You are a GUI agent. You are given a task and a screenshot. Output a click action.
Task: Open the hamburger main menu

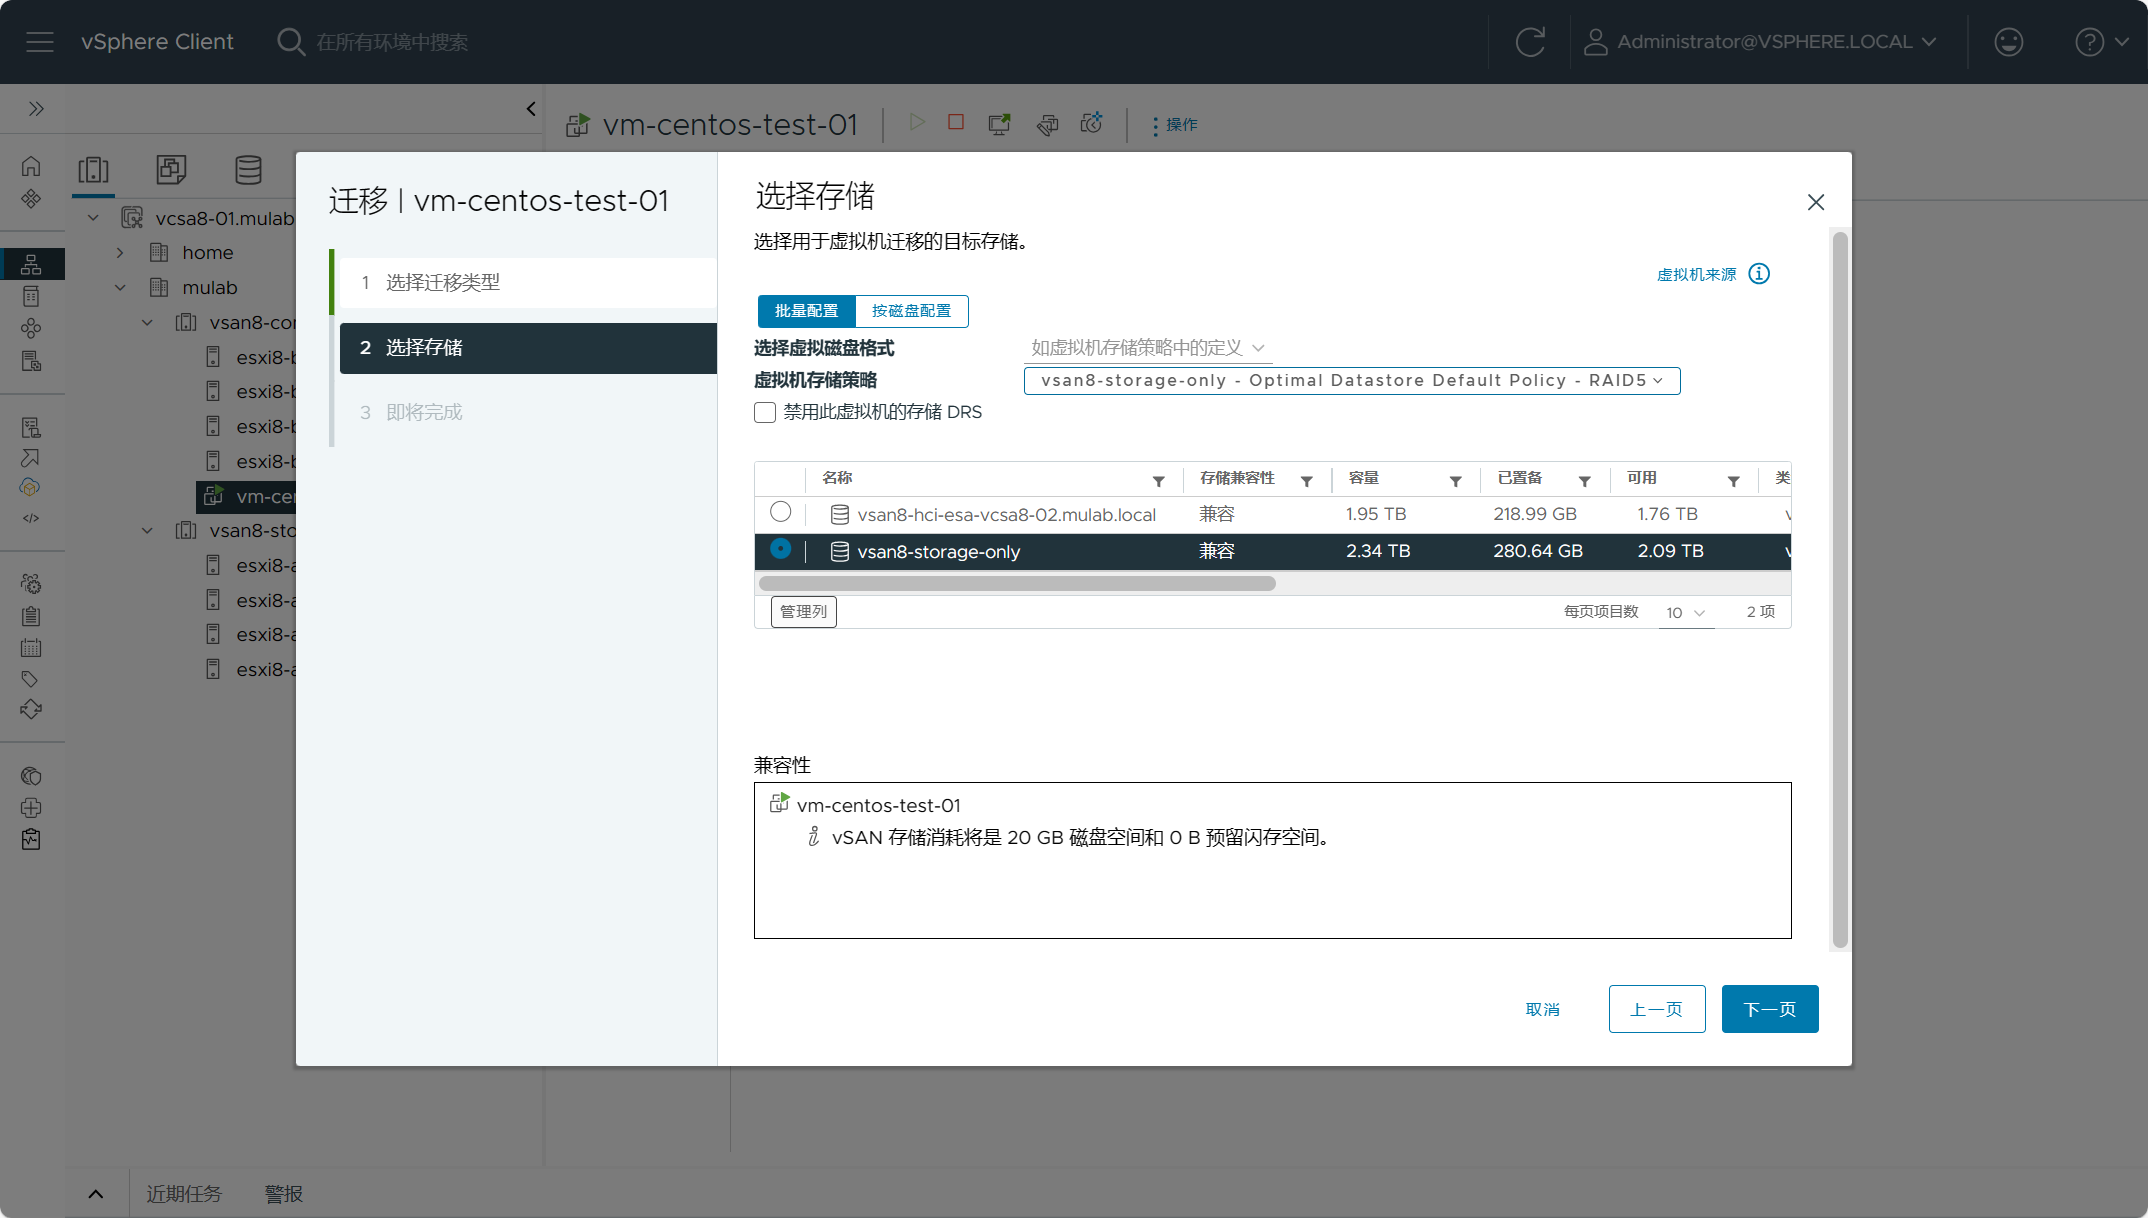tap(40, 42)
